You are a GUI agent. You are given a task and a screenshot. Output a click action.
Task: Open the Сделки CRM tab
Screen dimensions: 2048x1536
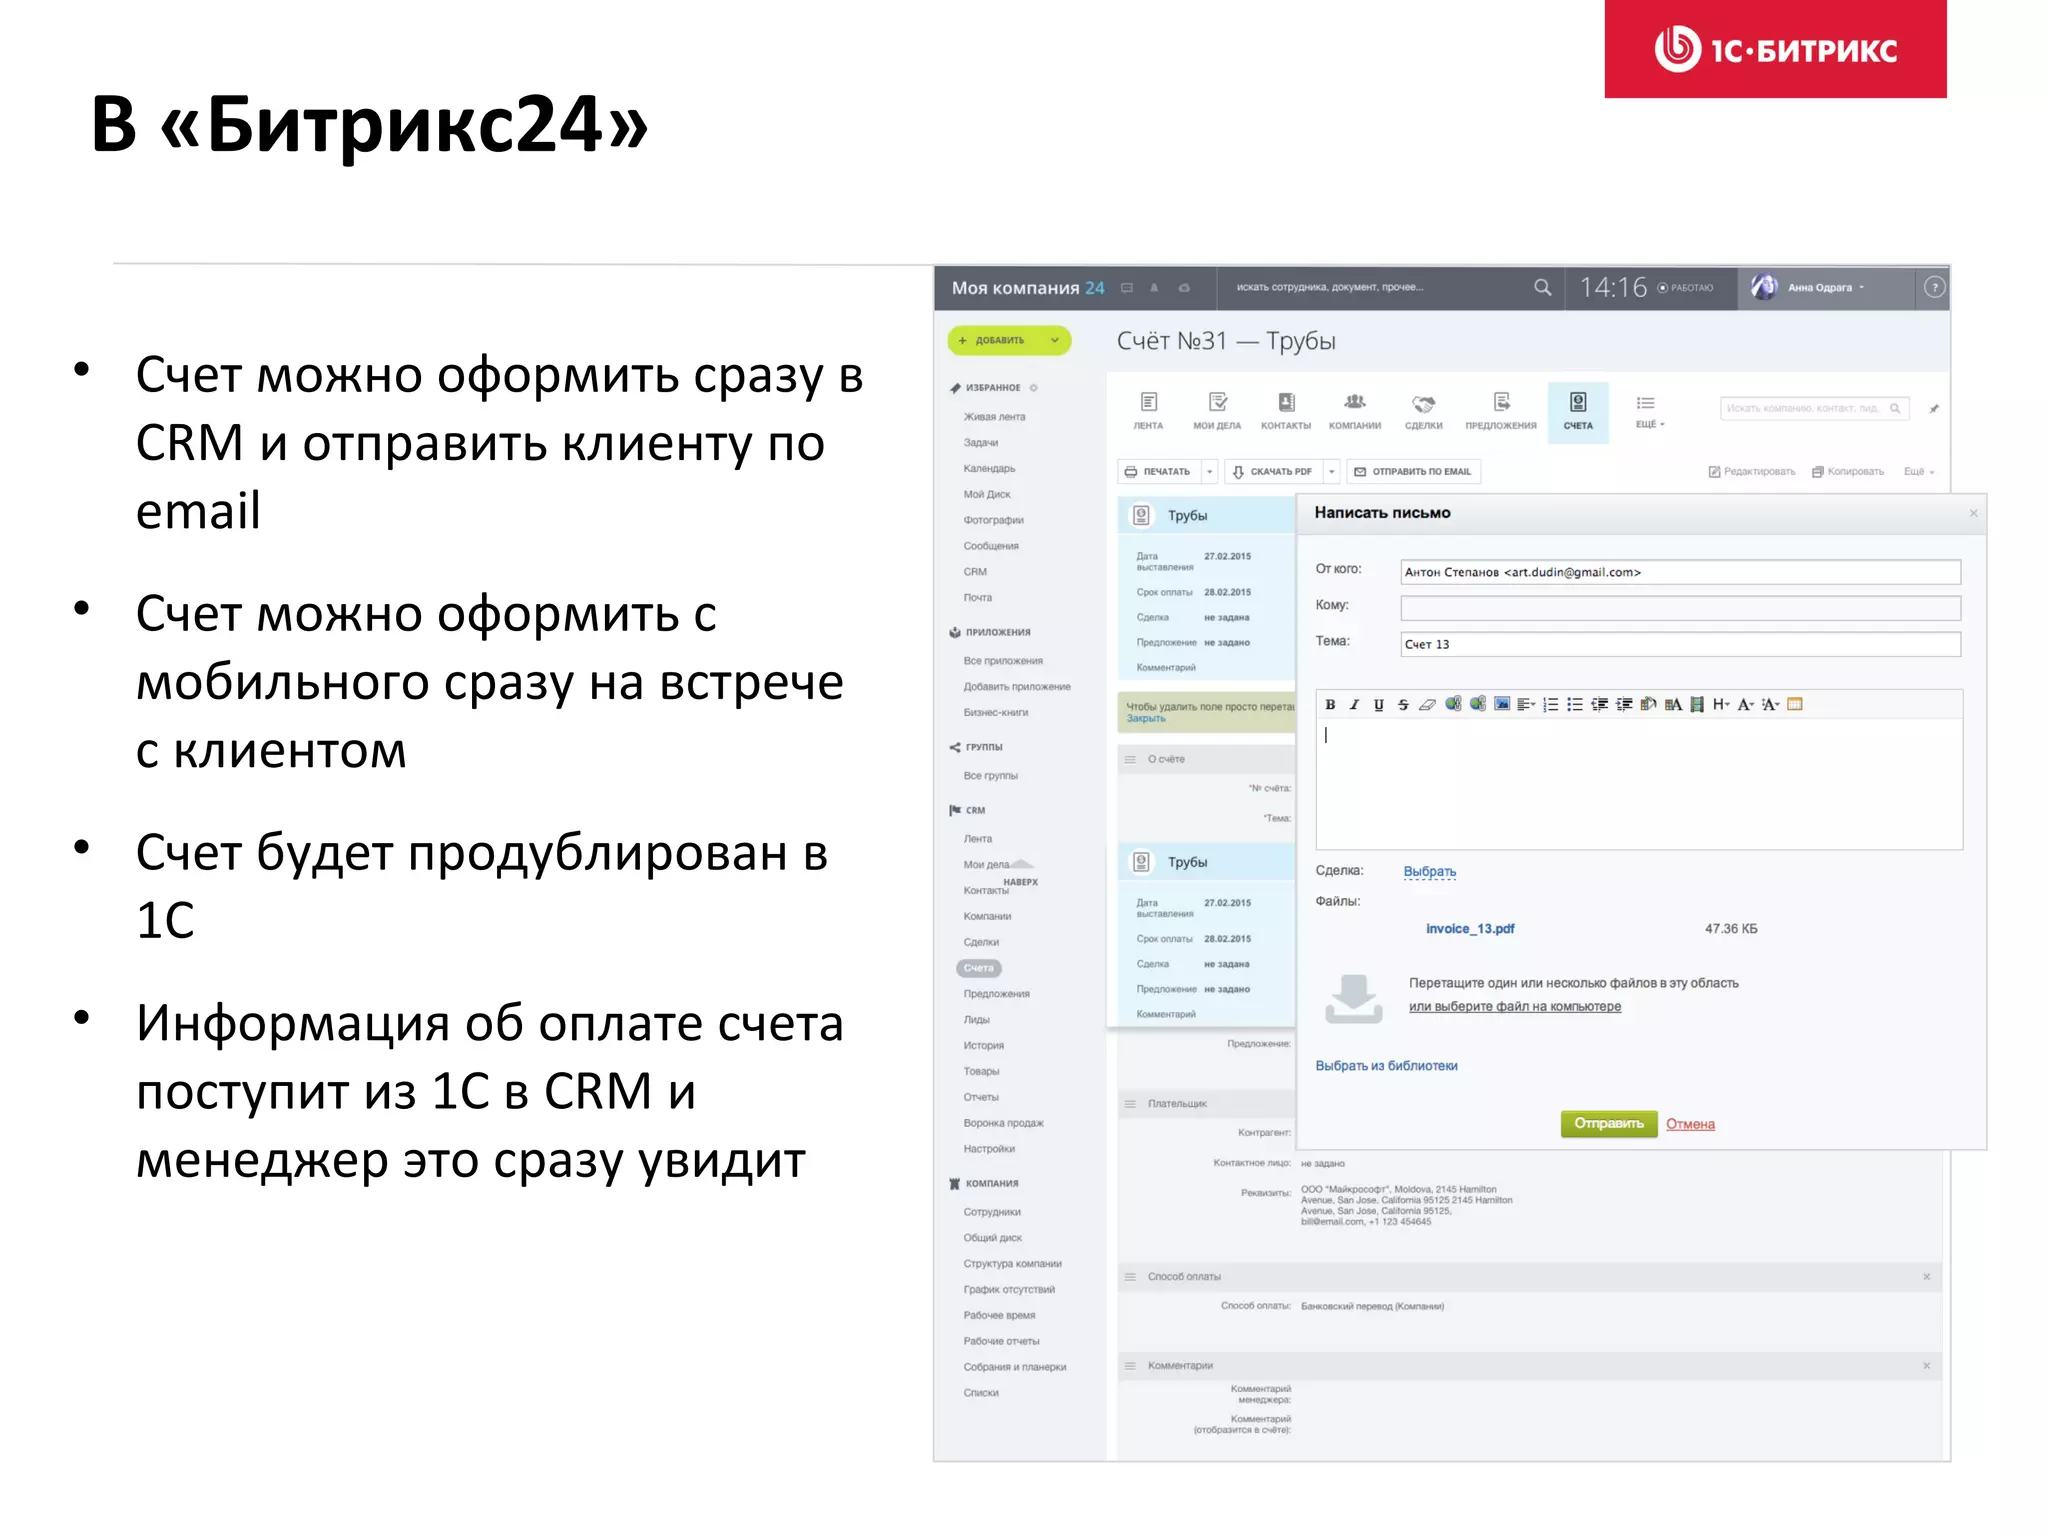click(x=1423, y=411)
